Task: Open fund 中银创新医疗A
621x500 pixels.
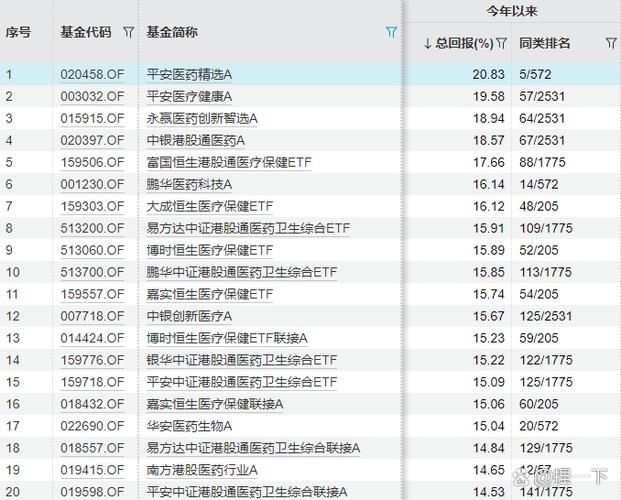Action: (x=189, y=317)
